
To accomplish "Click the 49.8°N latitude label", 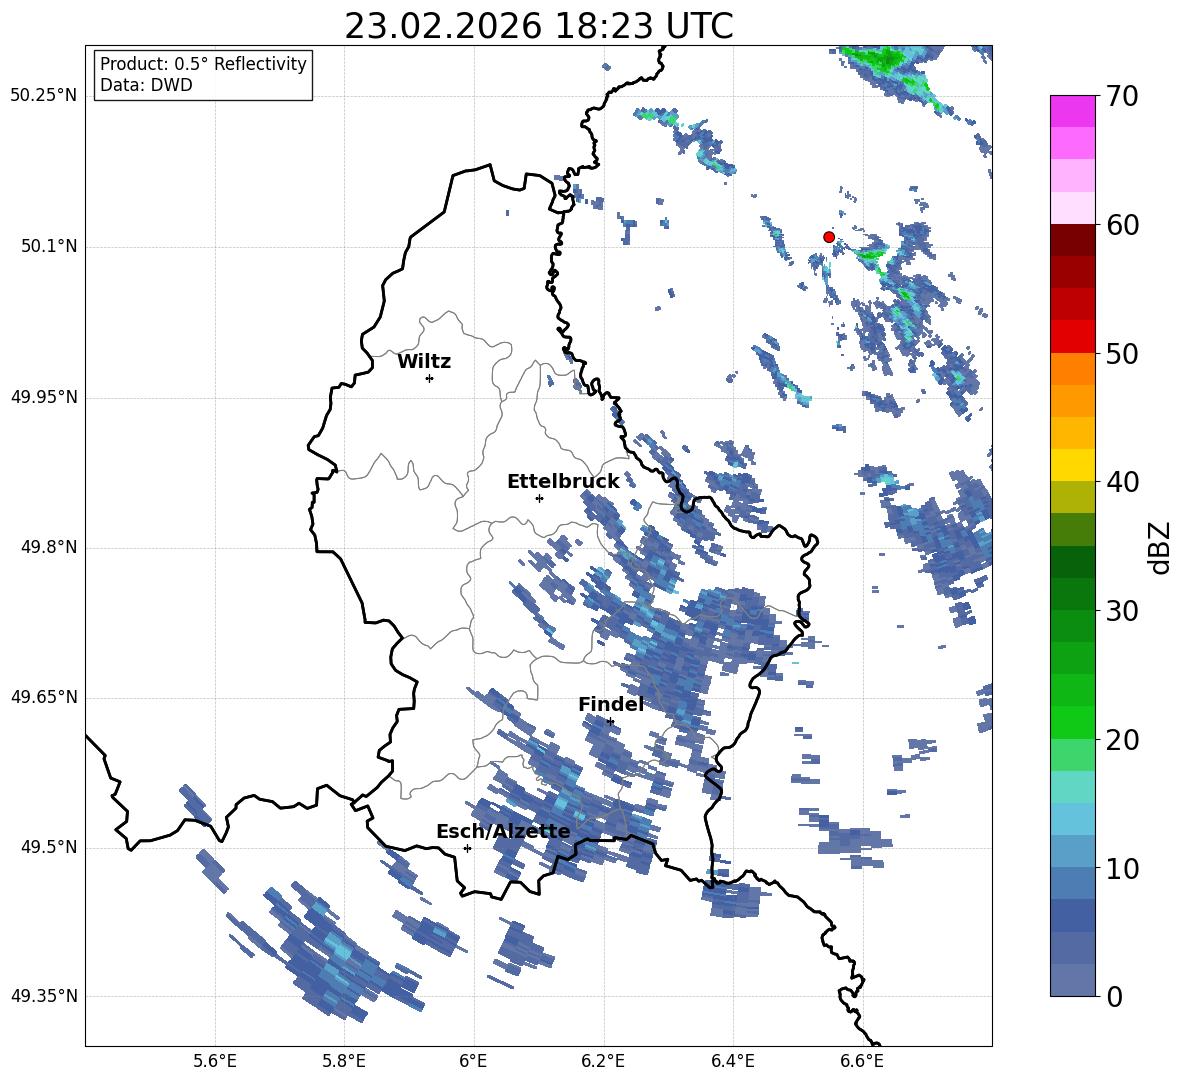I will [49, 547].
